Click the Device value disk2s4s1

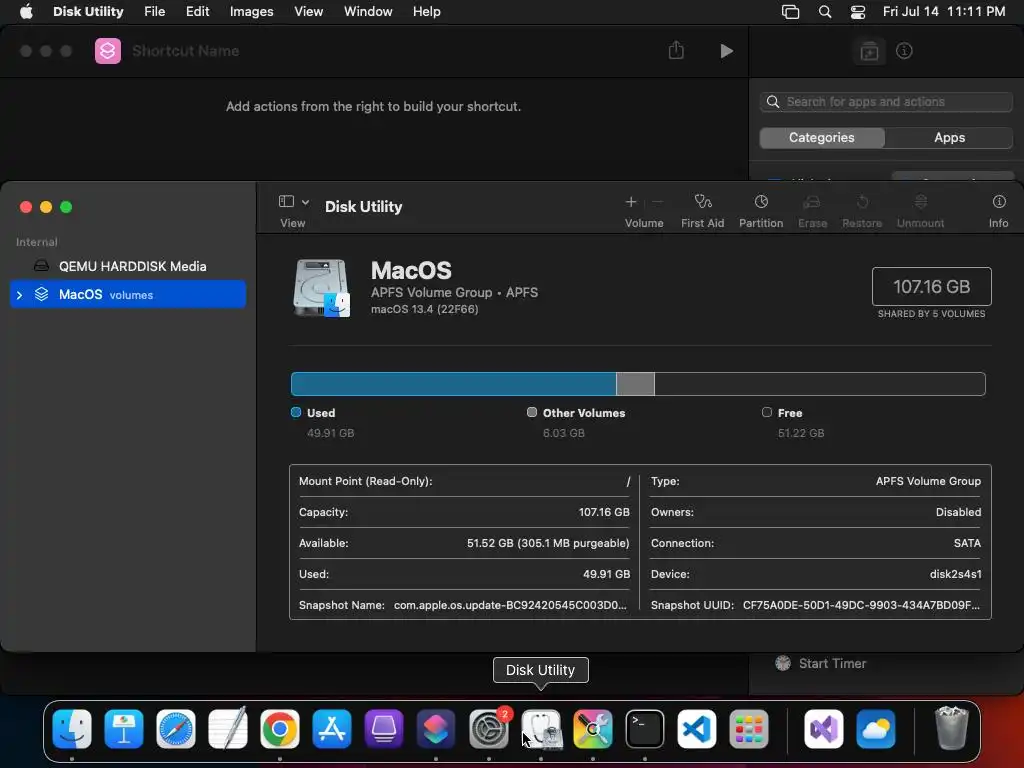(x=955, y=574)
